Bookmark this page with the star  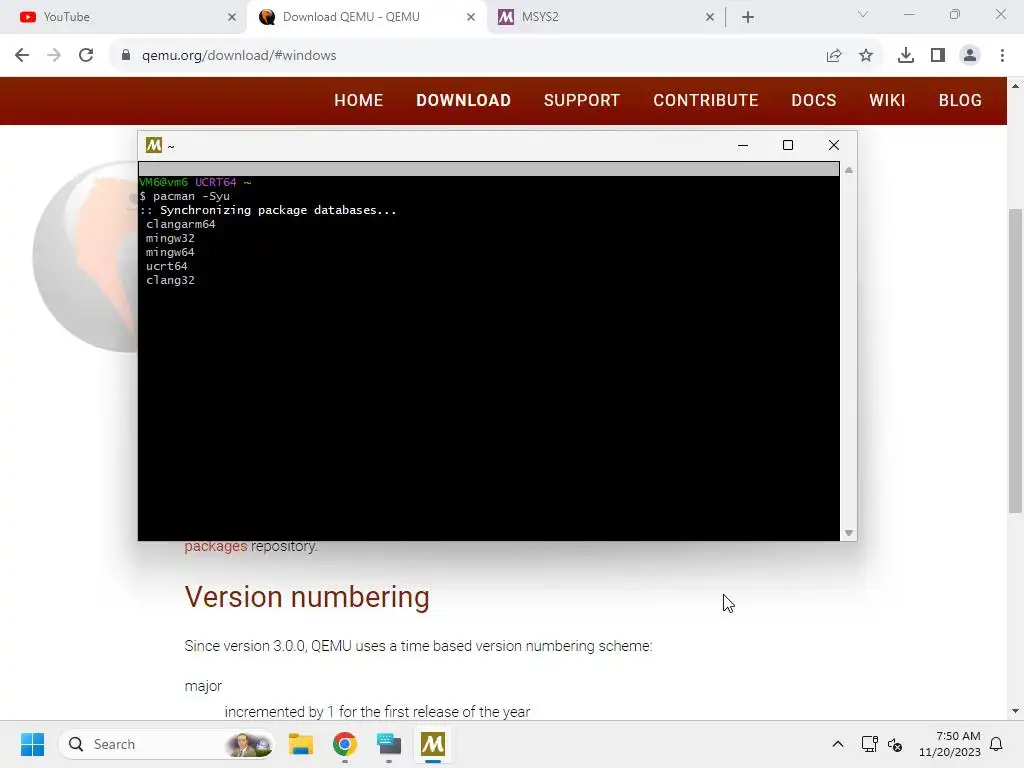point(866,56)
